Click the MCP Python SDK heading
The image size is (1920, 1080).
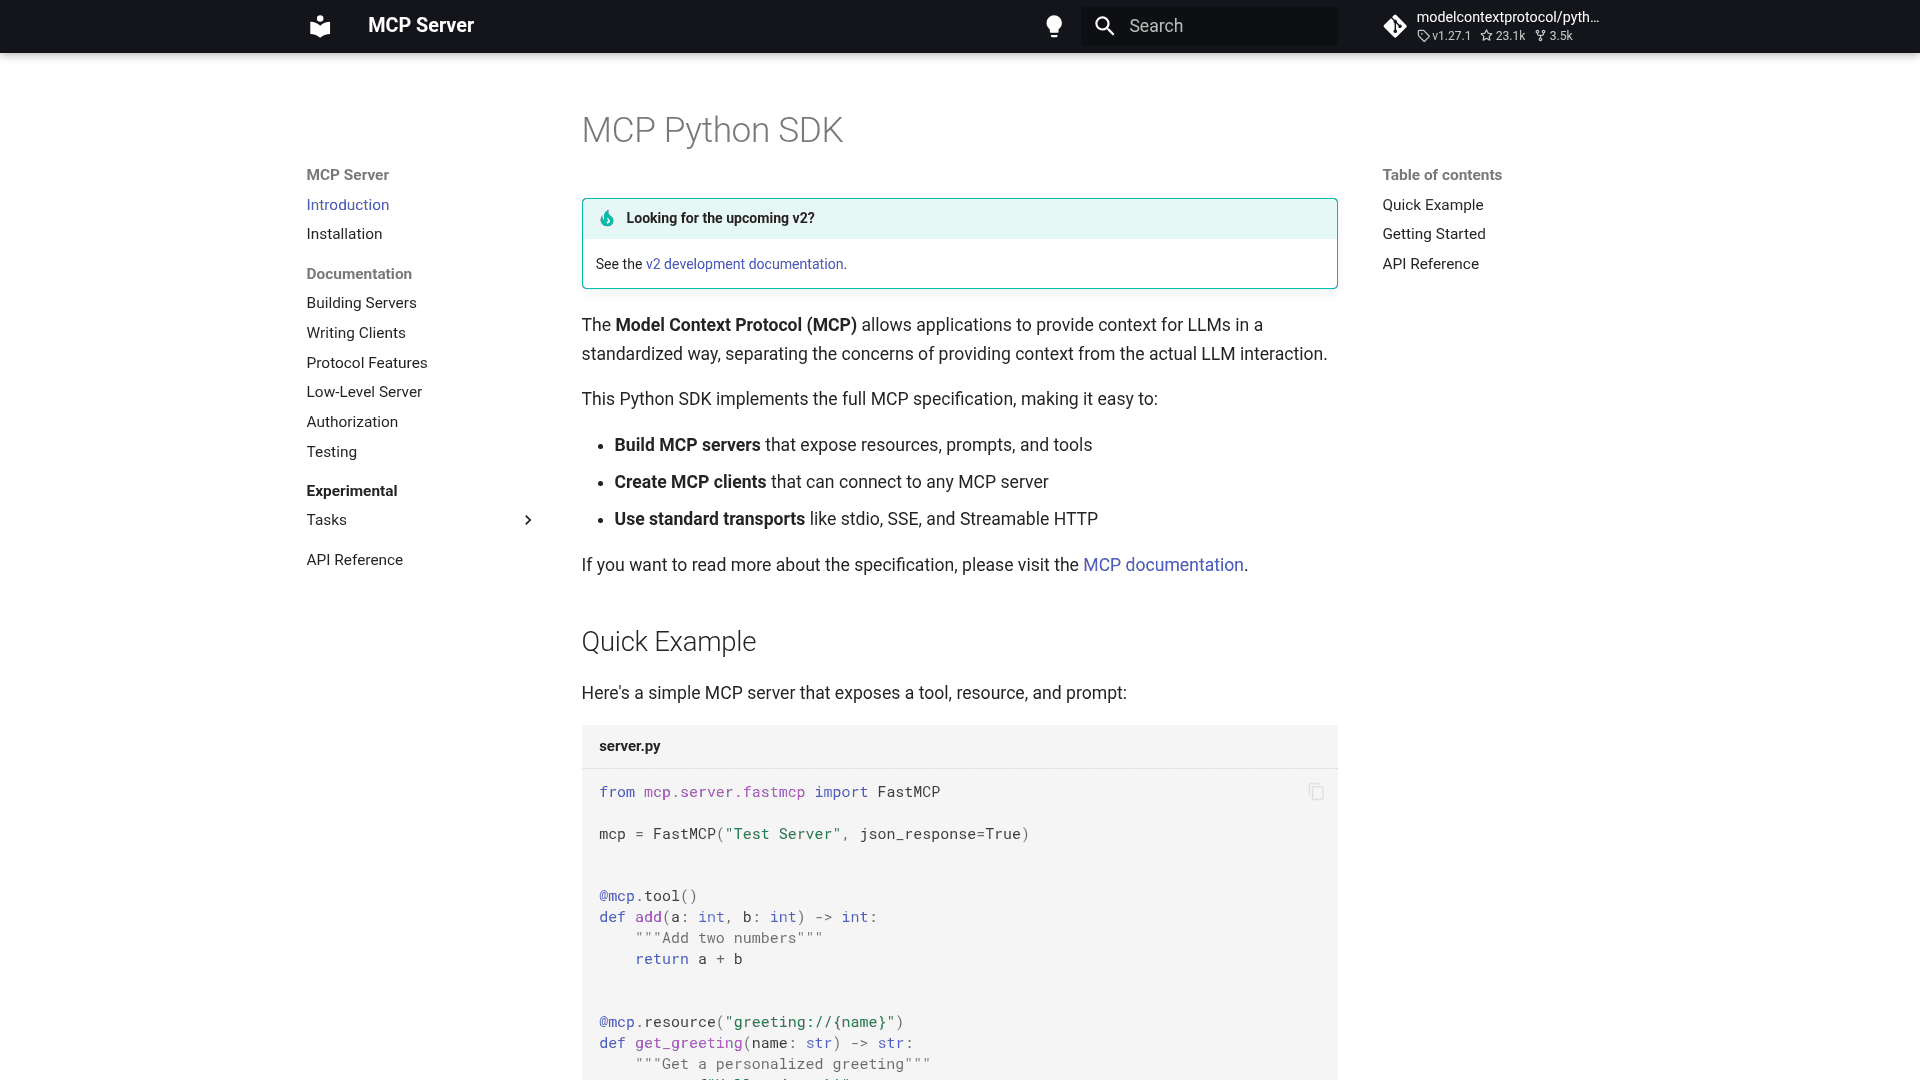point(712,130)
